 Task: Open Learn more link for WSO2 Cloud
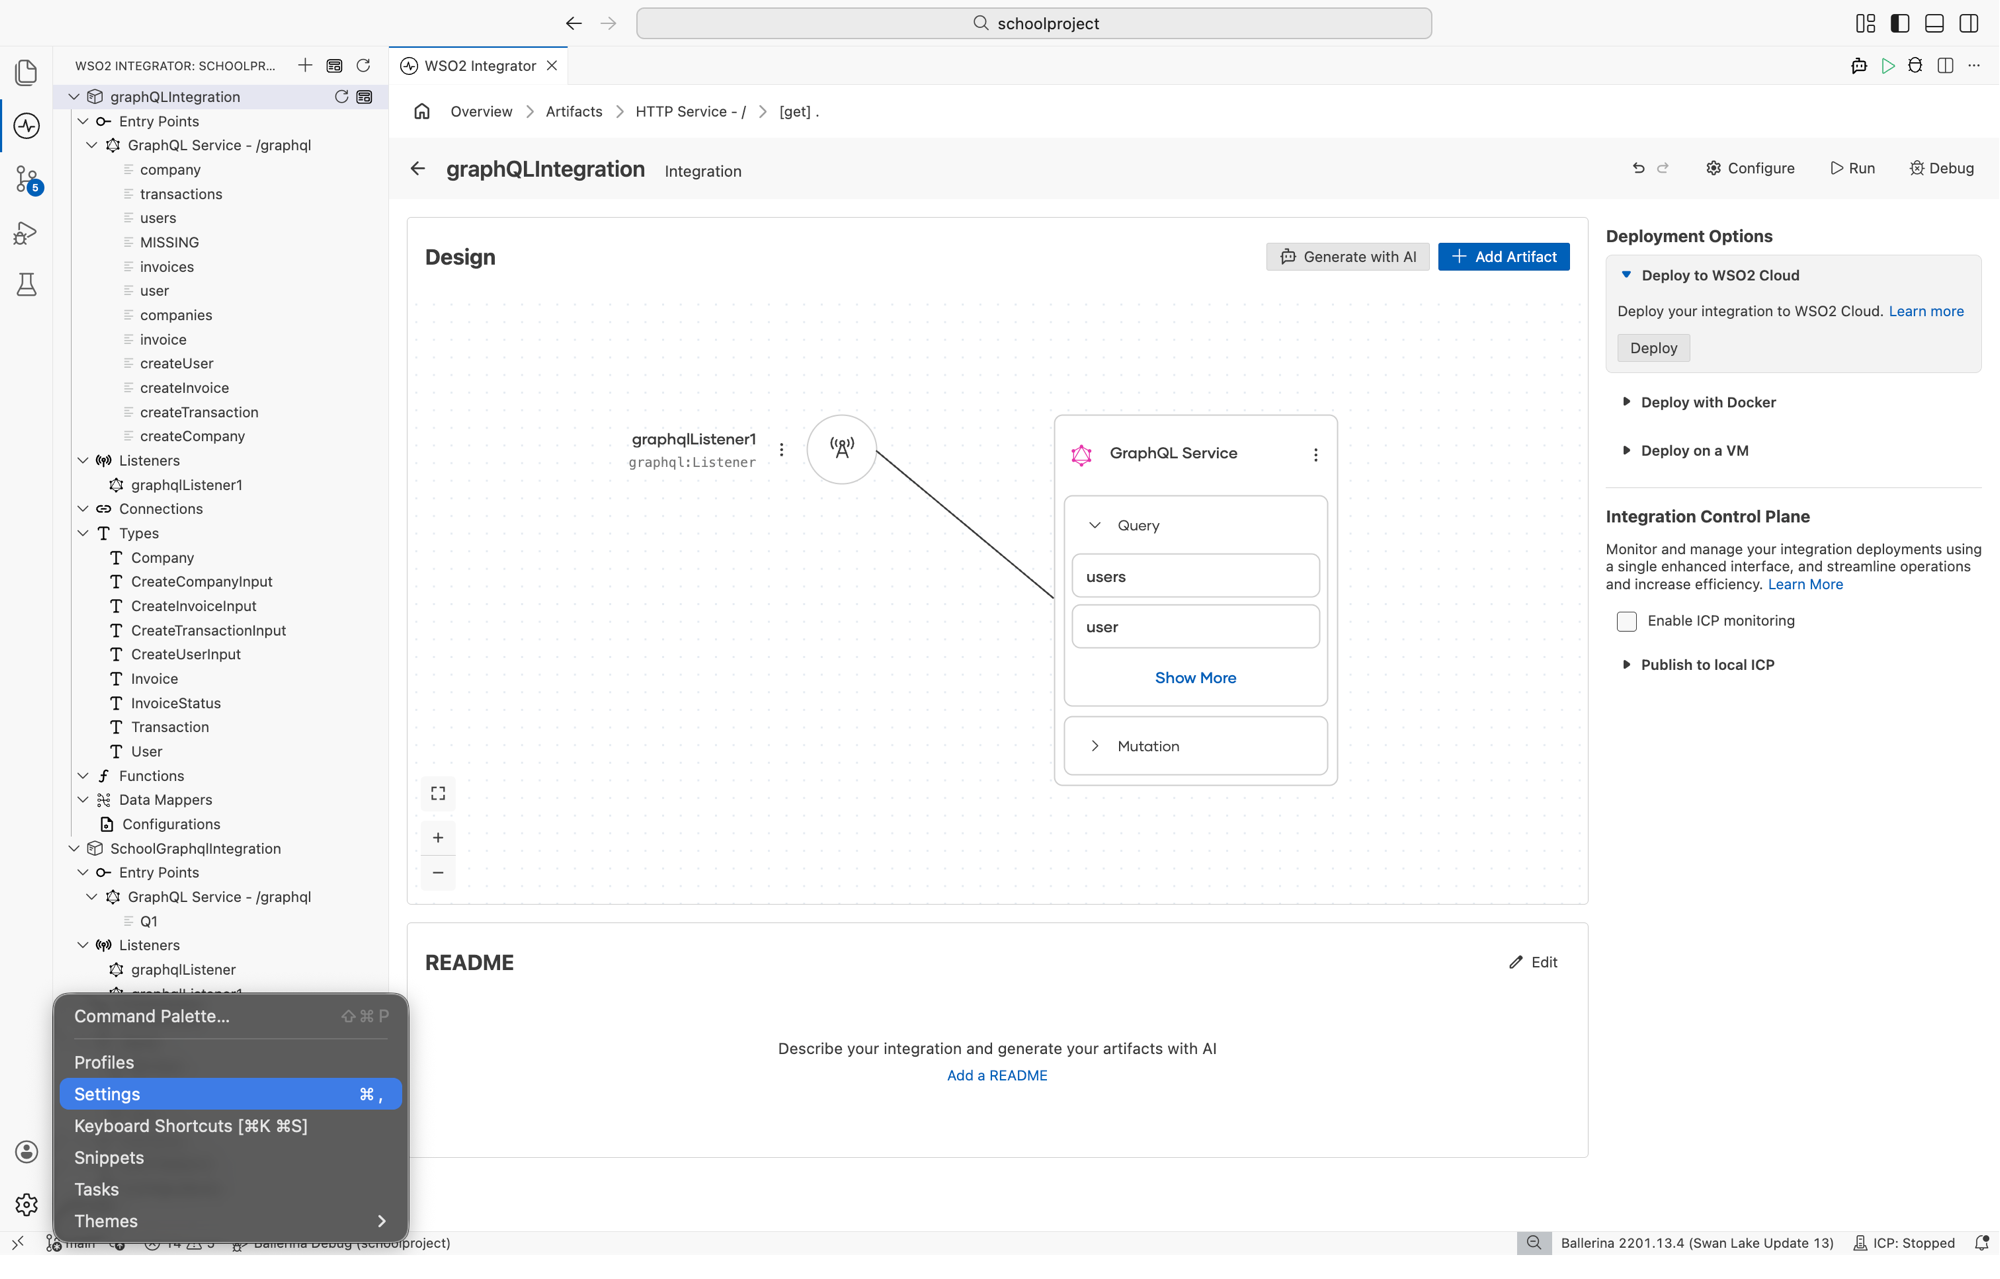tap(1926, 311)
